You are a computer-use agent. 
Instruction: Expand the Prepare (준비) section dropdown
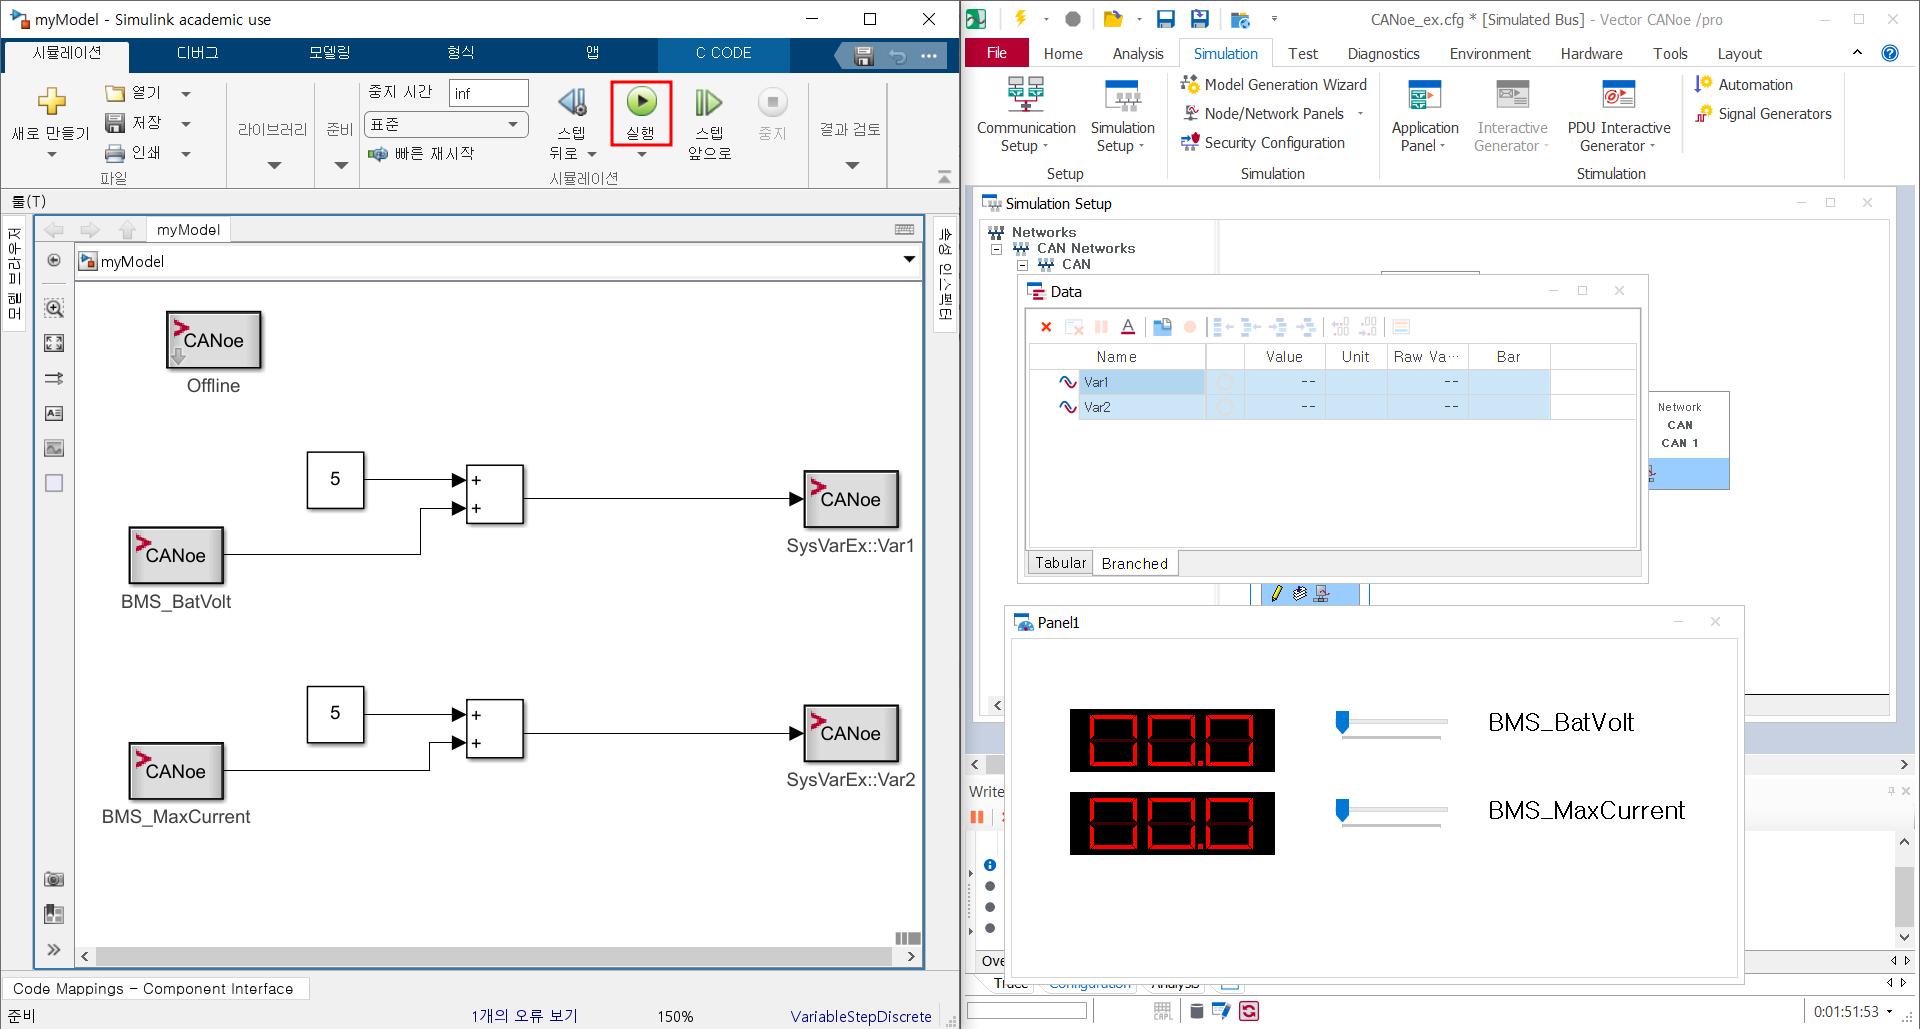coord(341,166)
